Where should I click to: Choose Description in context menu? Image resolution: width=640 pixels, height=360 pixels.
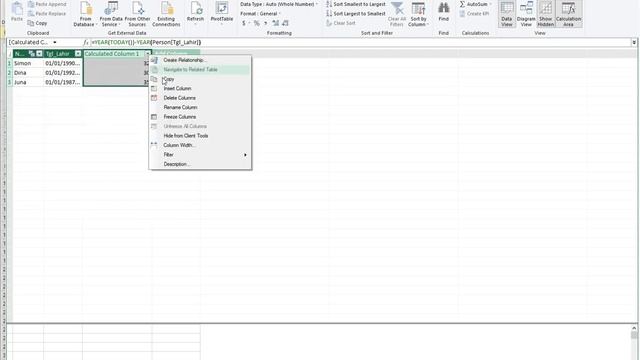[x=200, y=164]
